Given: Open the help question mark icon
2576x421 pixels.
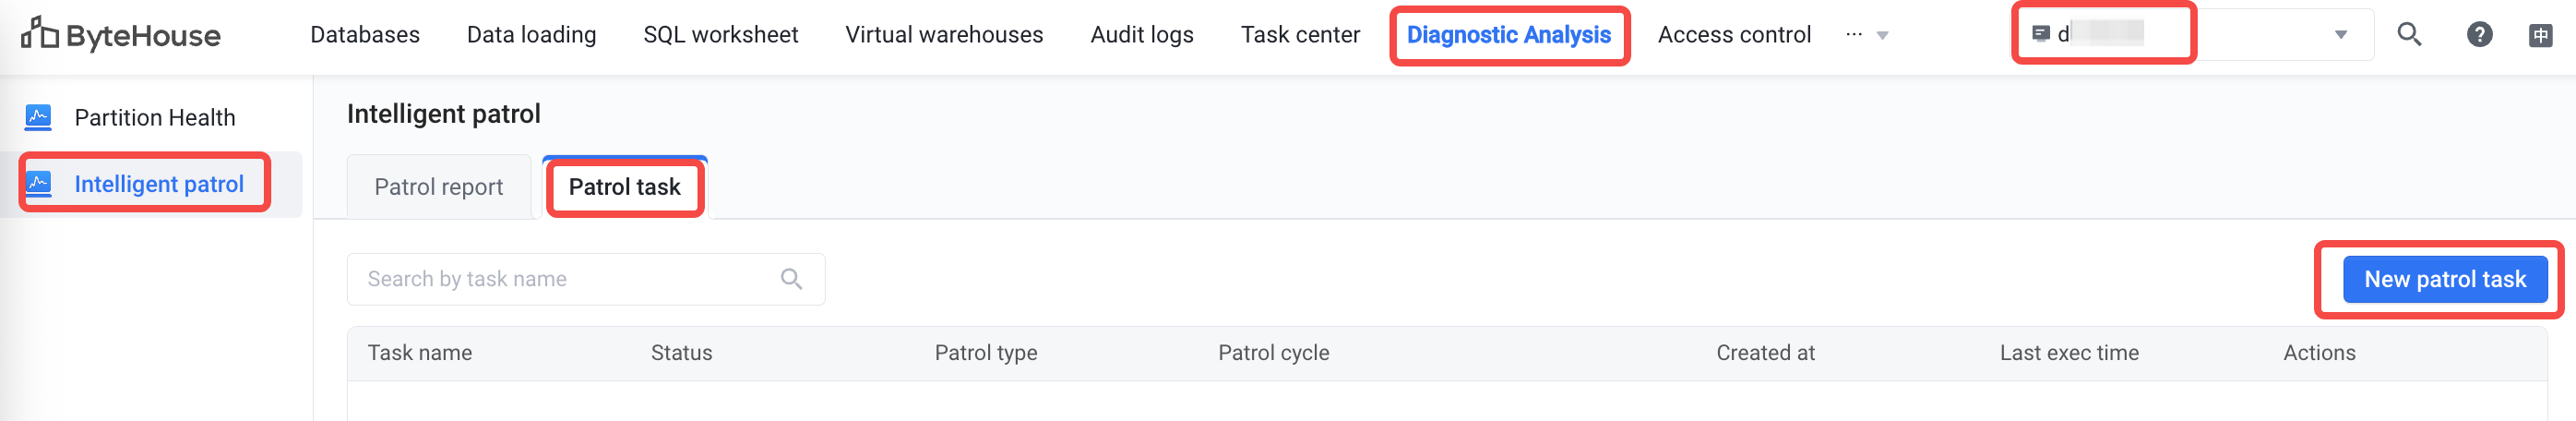Looking at the screenshot, I should (x=2479, y=35).
